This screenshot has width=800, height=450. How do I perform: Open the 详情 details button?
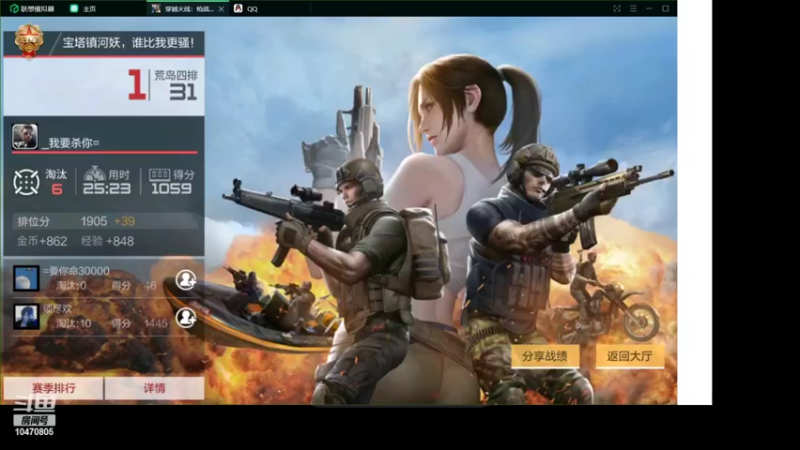pos(155,388)
